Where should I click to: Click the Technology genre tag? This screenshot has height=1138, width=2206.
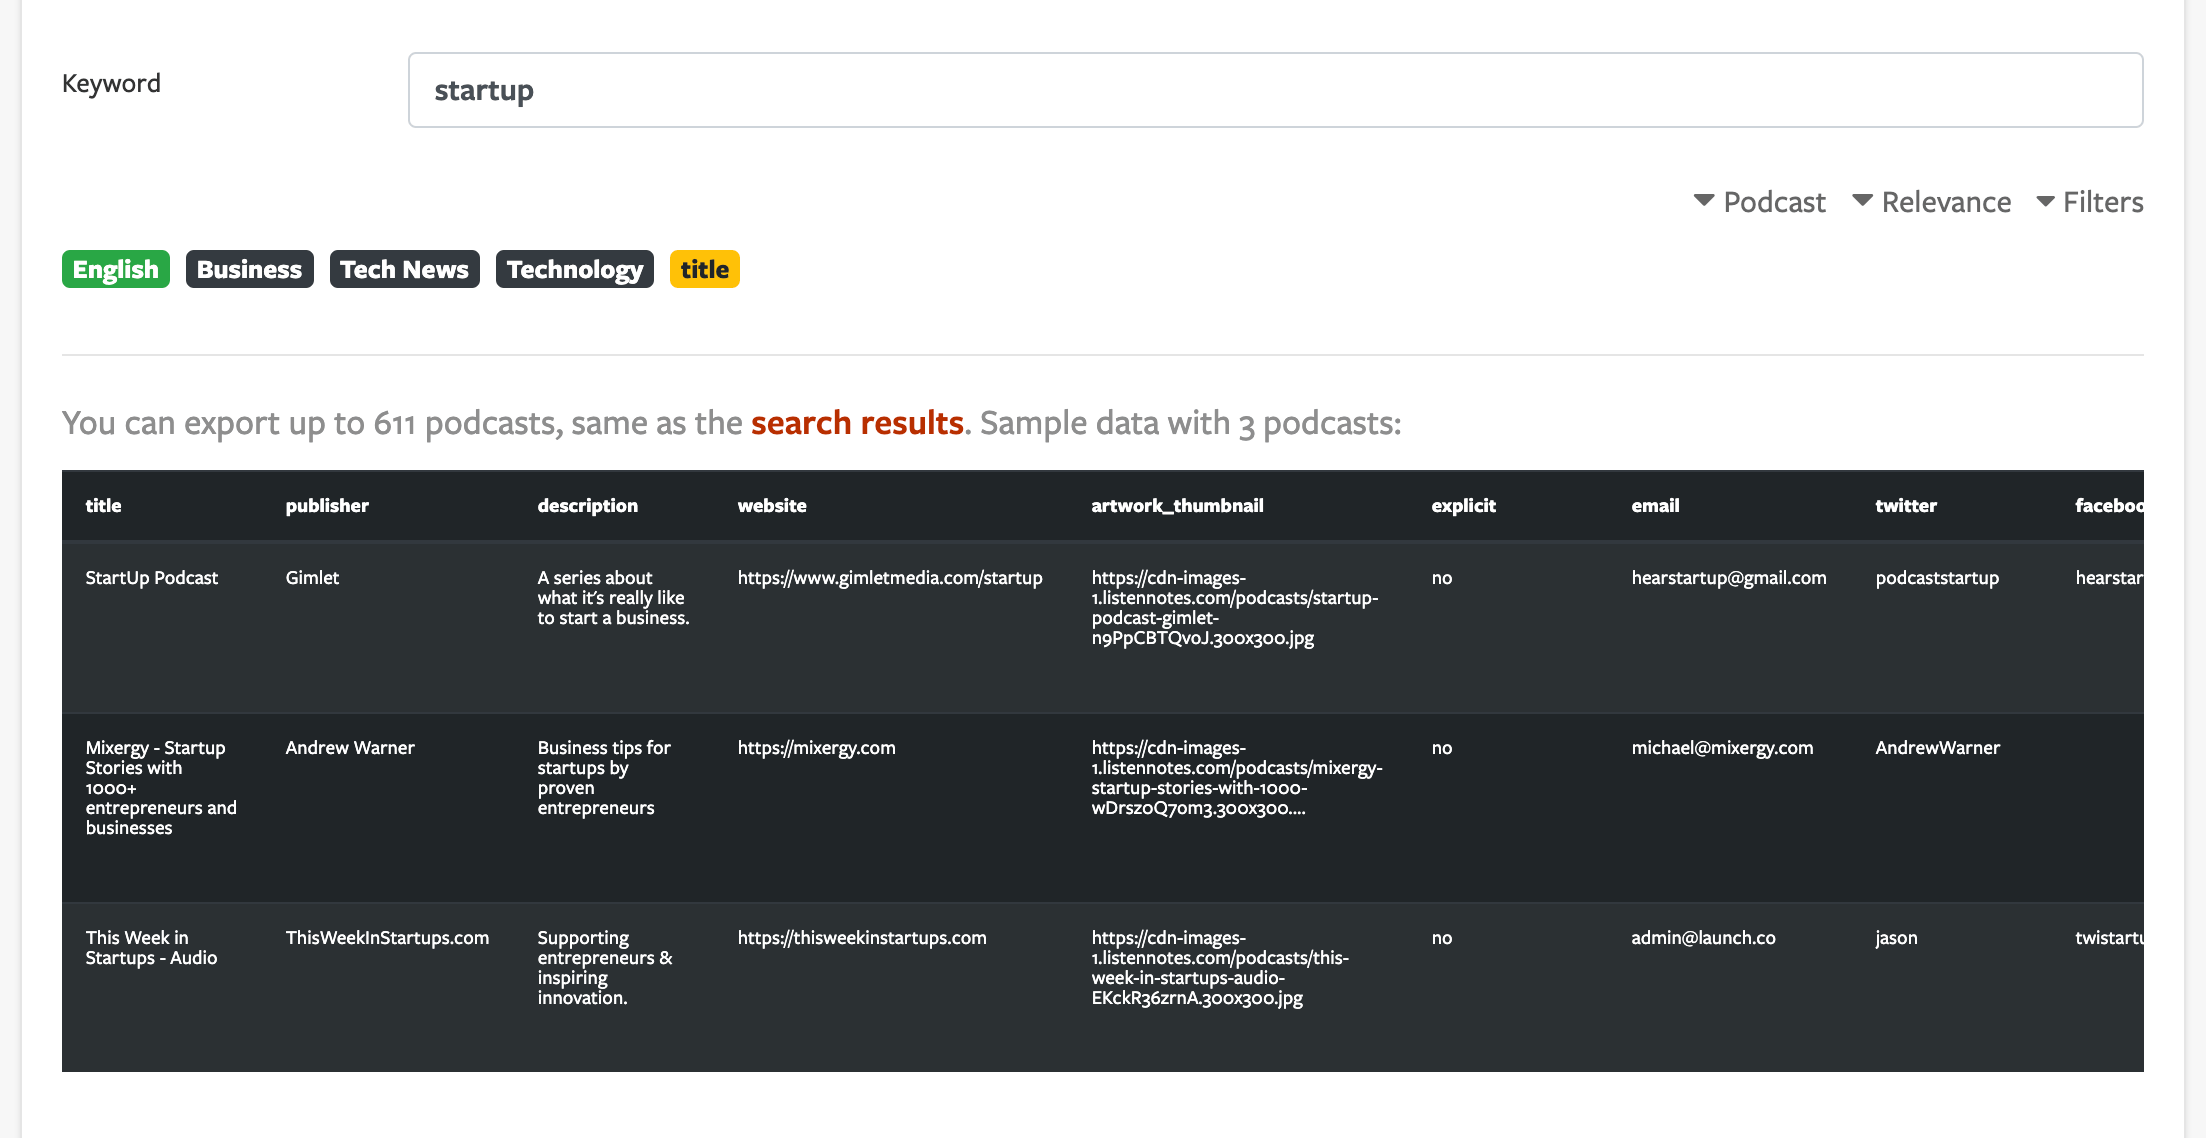coord(575,269)
